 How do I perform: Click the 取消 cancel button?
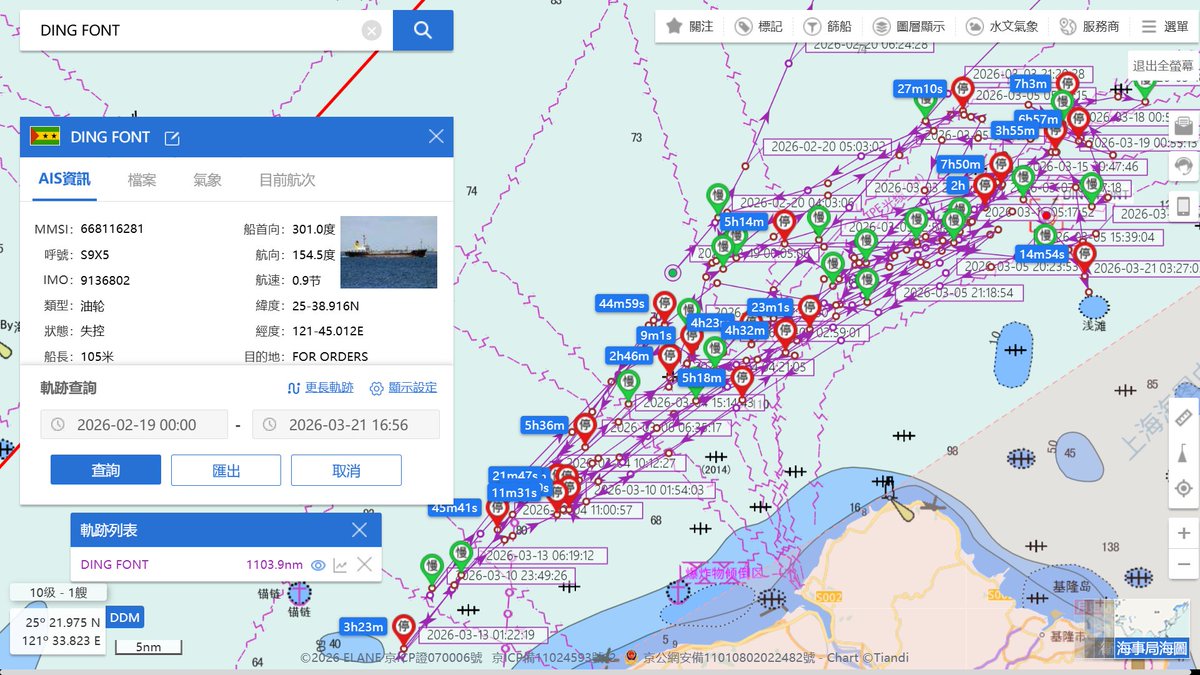coord(346,470)
